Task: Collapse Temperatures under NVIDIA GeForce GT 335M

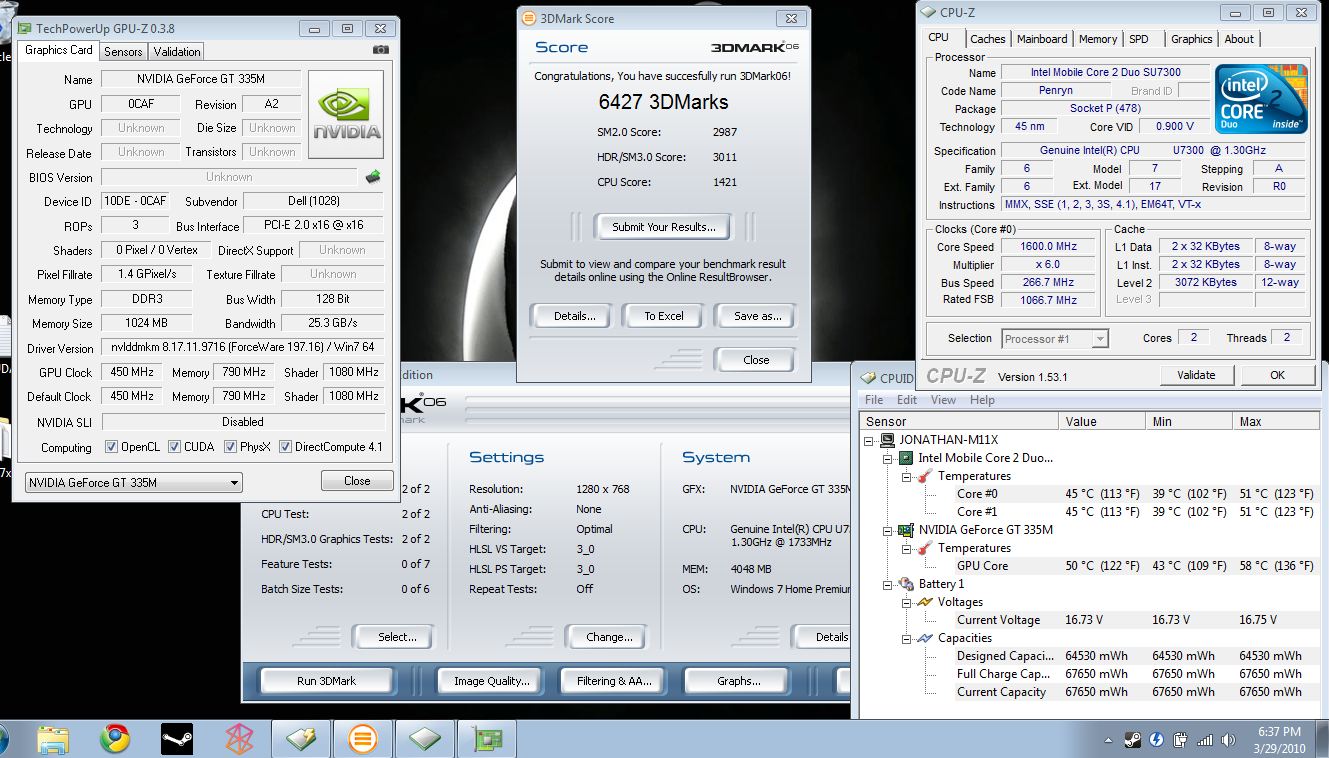Action: point(906,548)
